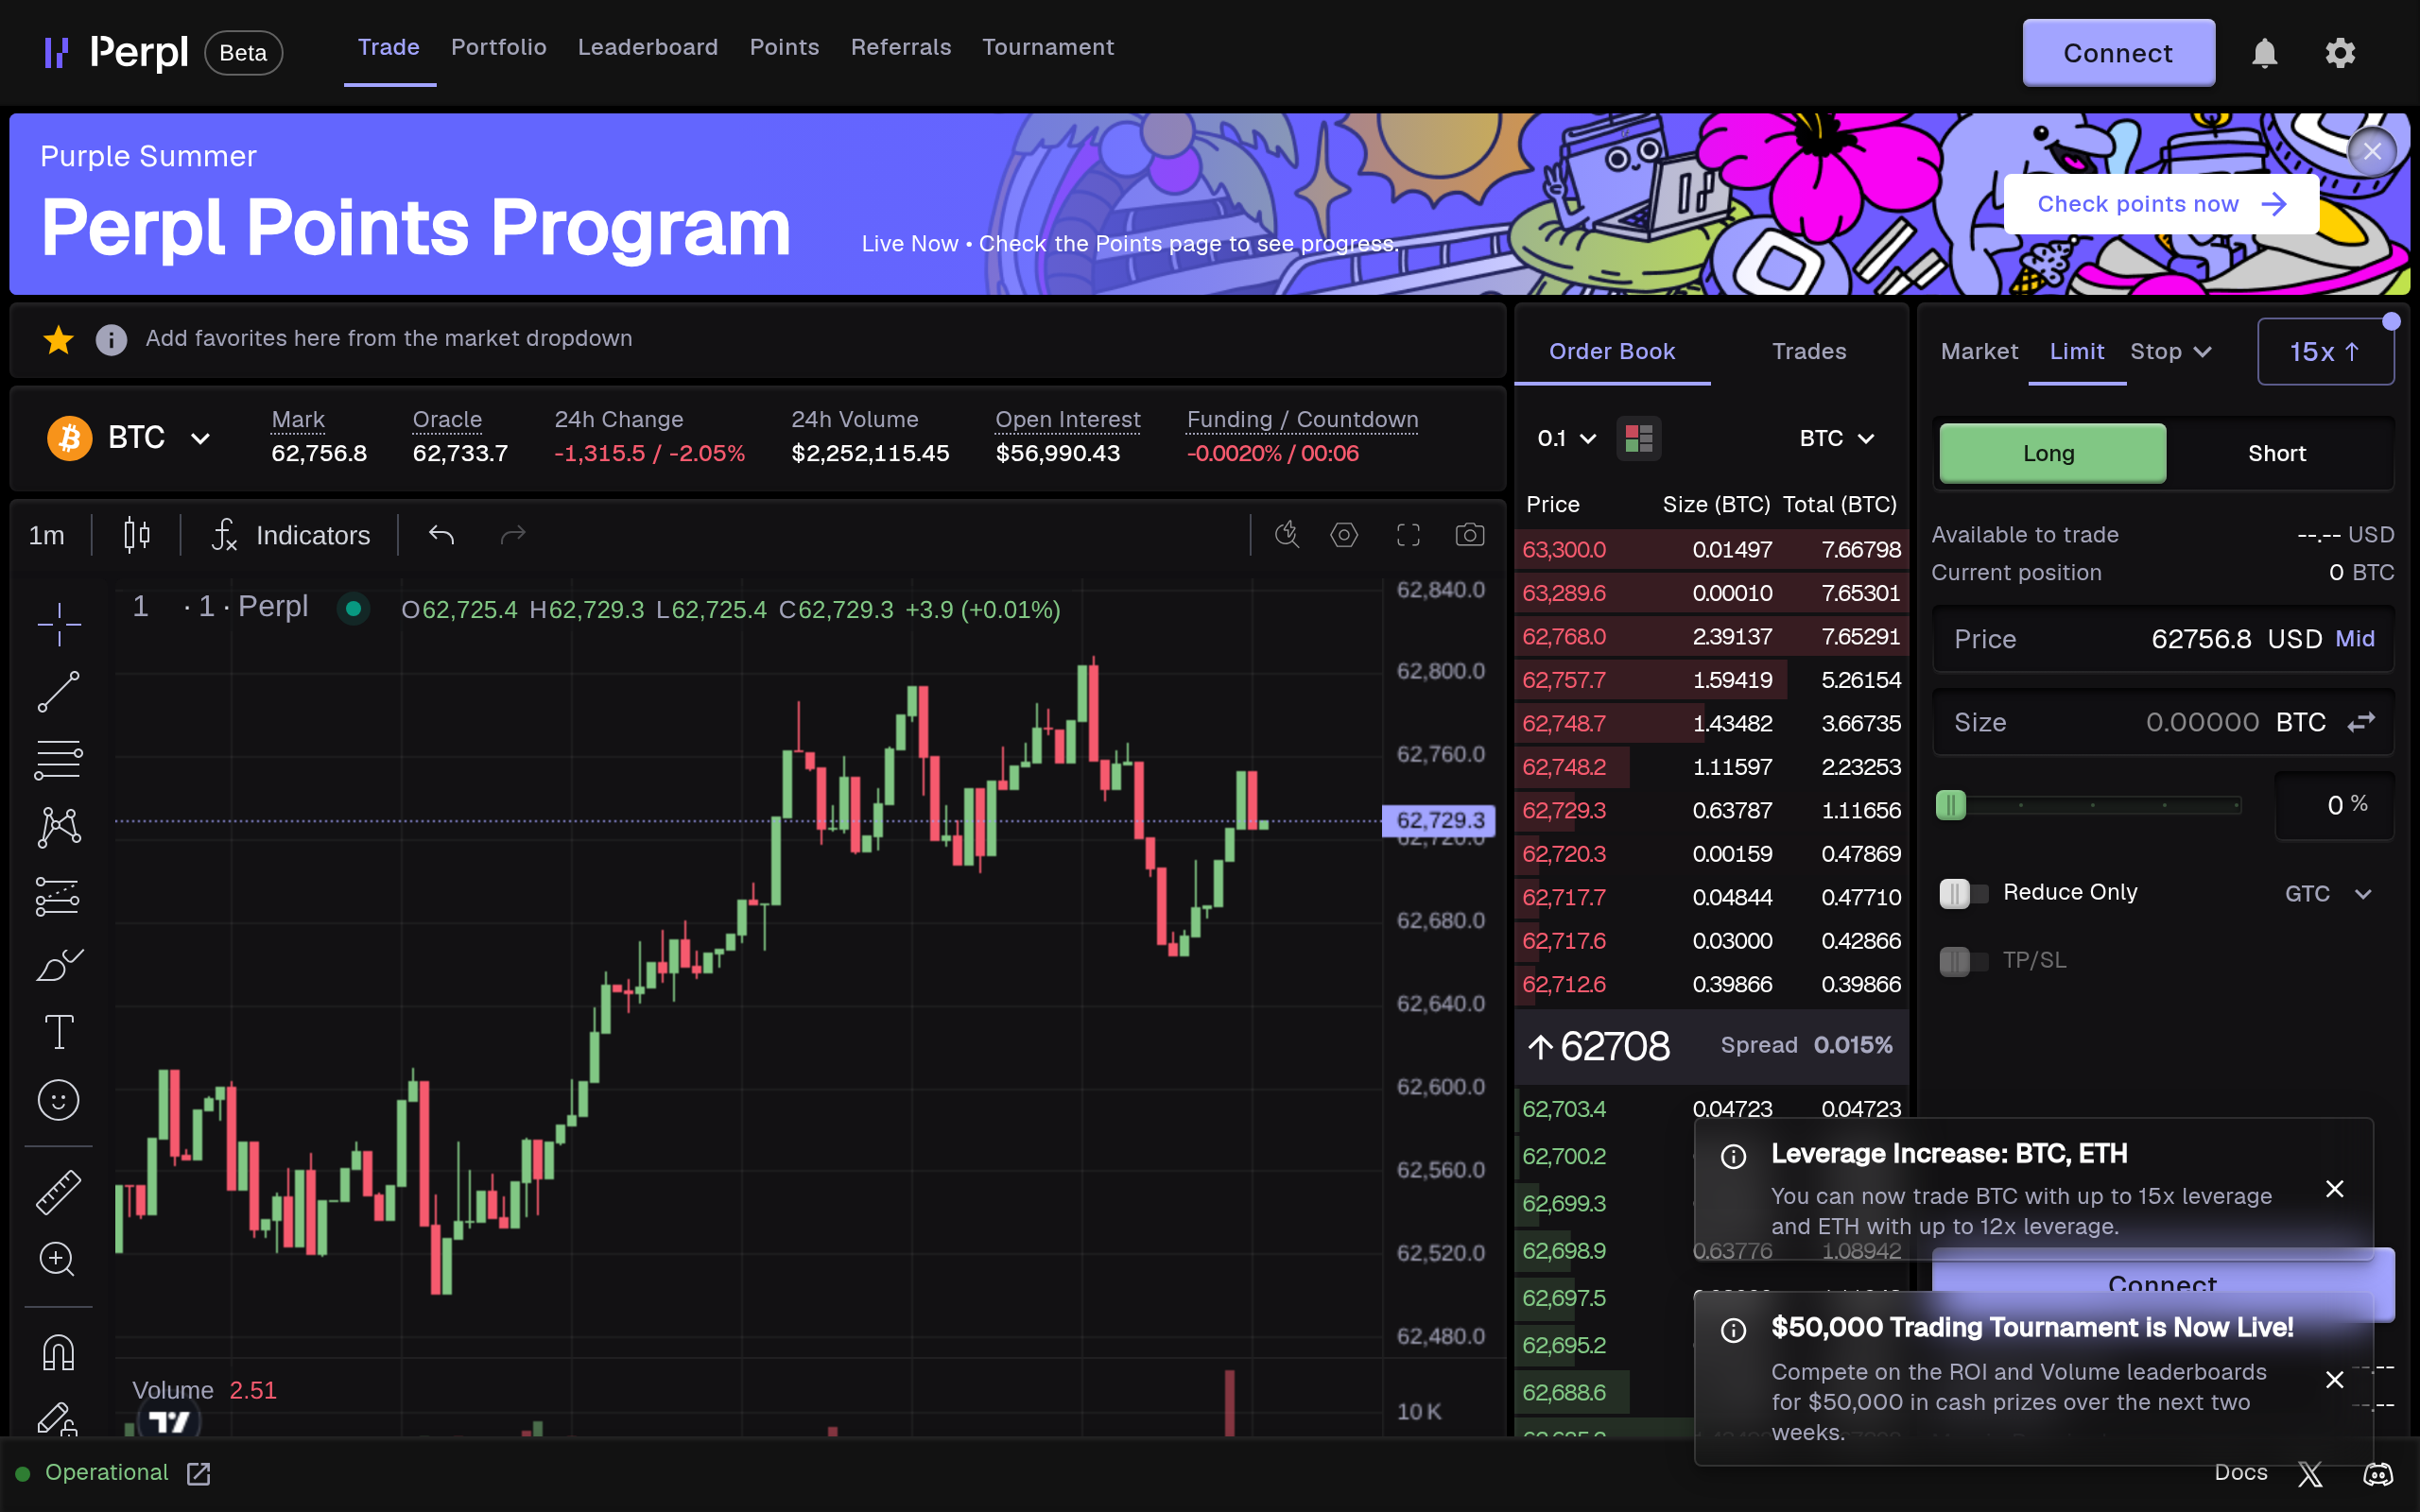Dismiss the Leverage Increase notification
Viewport: 2420px width, 1512px height.
point(2334,1189)
